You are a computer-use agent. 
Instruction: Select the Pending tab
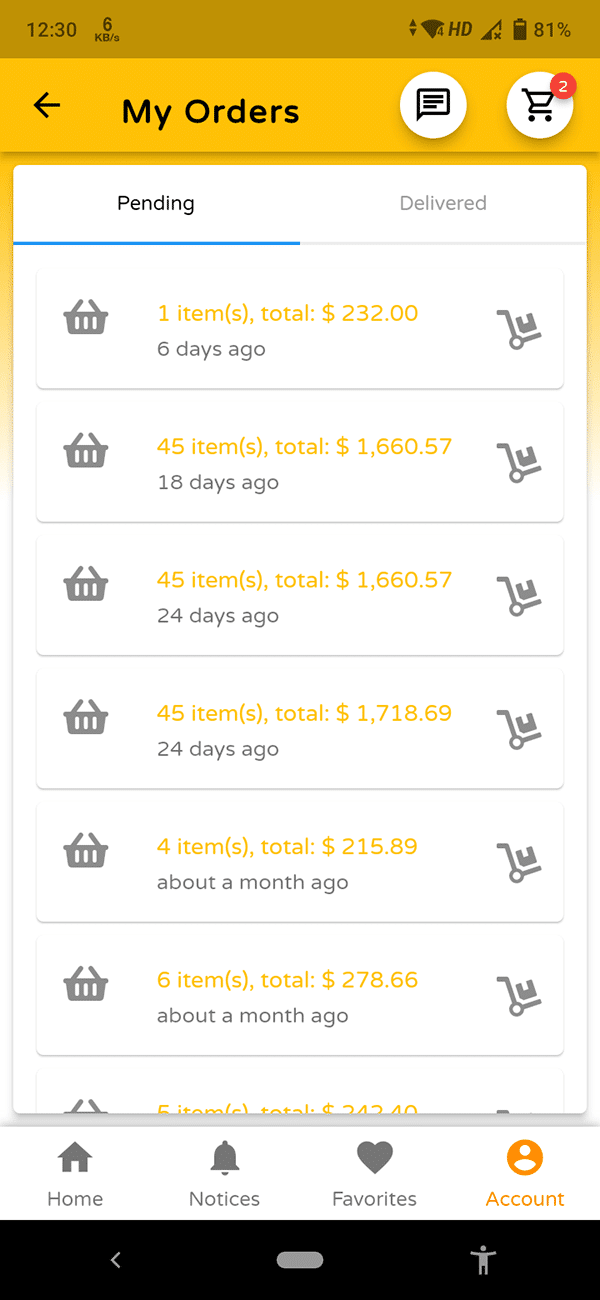point(156,204)
